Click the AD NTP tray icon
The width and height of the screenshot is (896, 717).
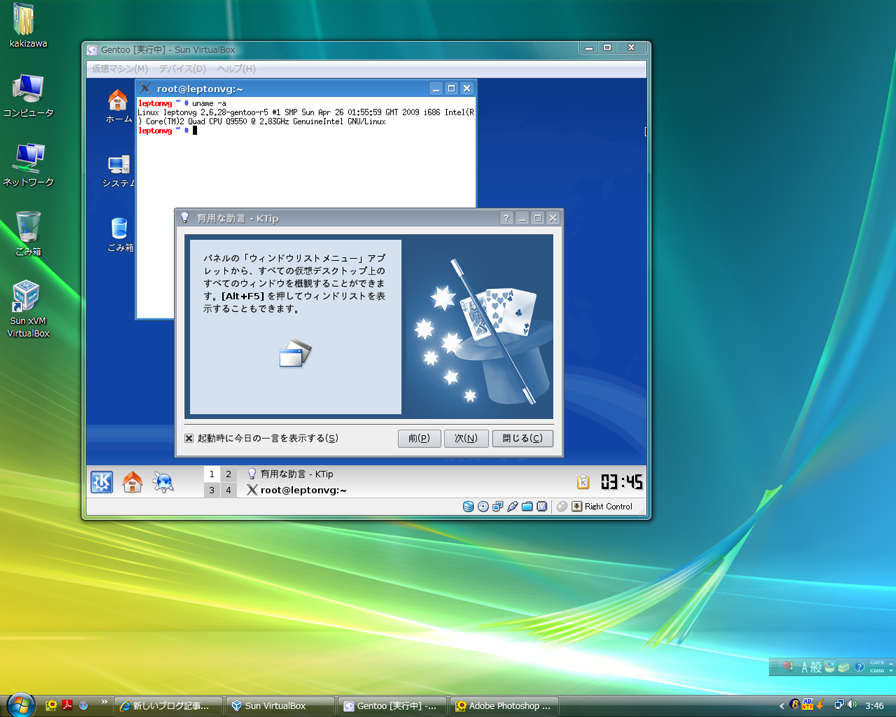point(807,704)
